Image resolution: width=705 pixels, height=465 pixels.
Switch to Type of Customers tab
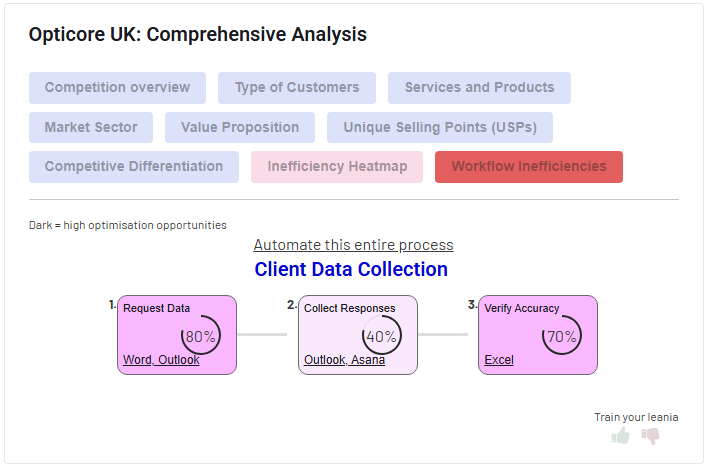pyautogui.click(x=297, y=88)
